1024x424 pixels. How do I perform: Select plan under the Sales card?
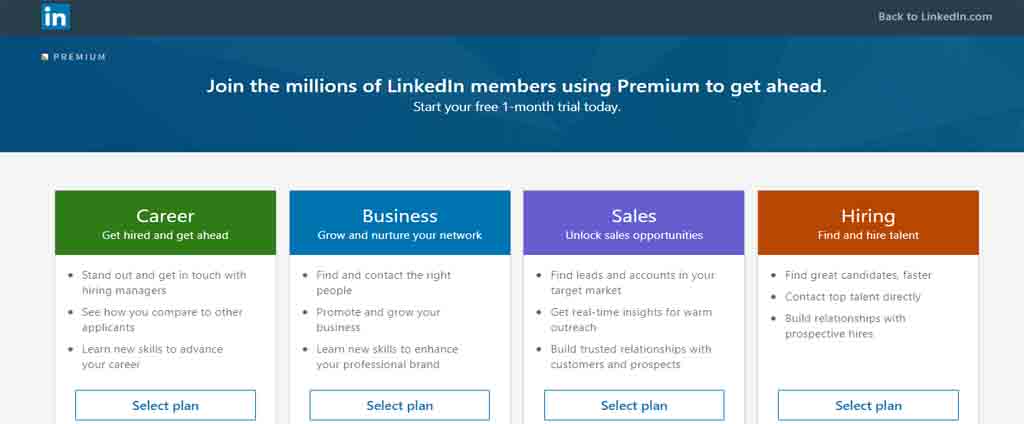point(634,405)
